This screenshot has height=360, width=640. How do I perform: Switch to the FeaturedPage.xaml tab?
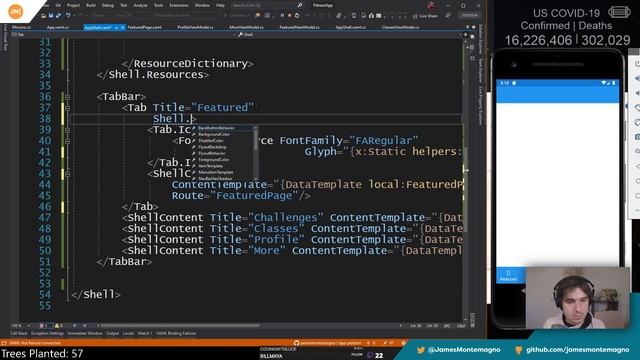[x=144, y=27]
